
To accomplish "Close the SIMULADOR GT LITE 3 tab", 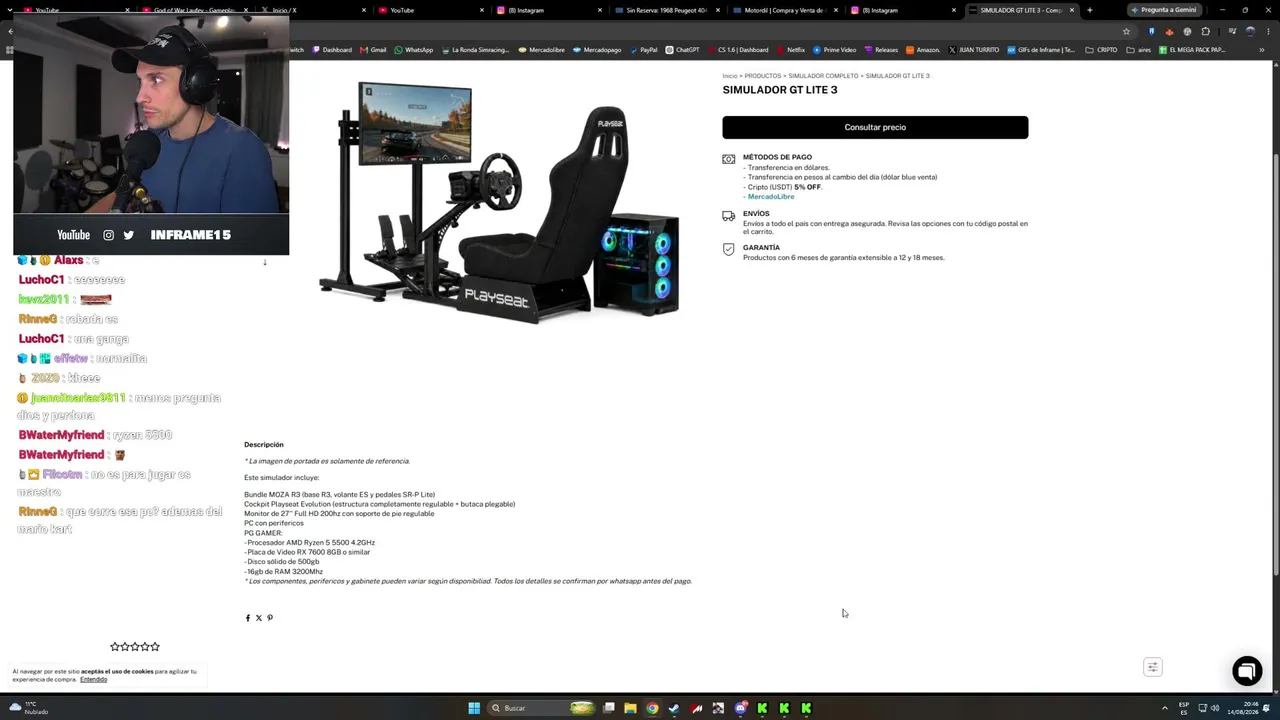I will tap(1072, 10).
